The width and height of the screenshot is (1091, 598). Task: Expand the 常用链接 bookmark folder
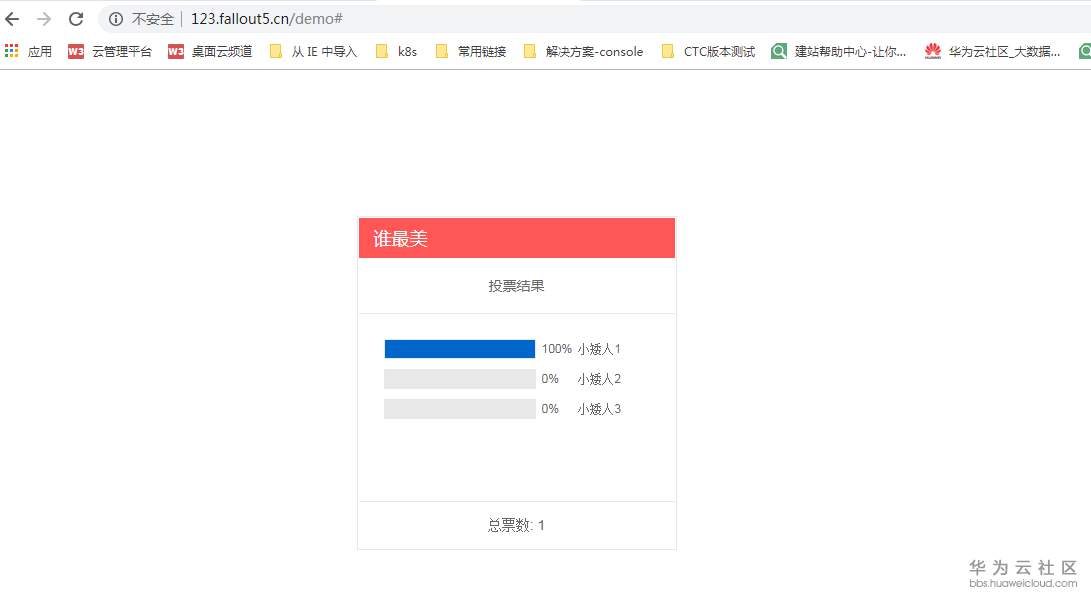[471, 51]
